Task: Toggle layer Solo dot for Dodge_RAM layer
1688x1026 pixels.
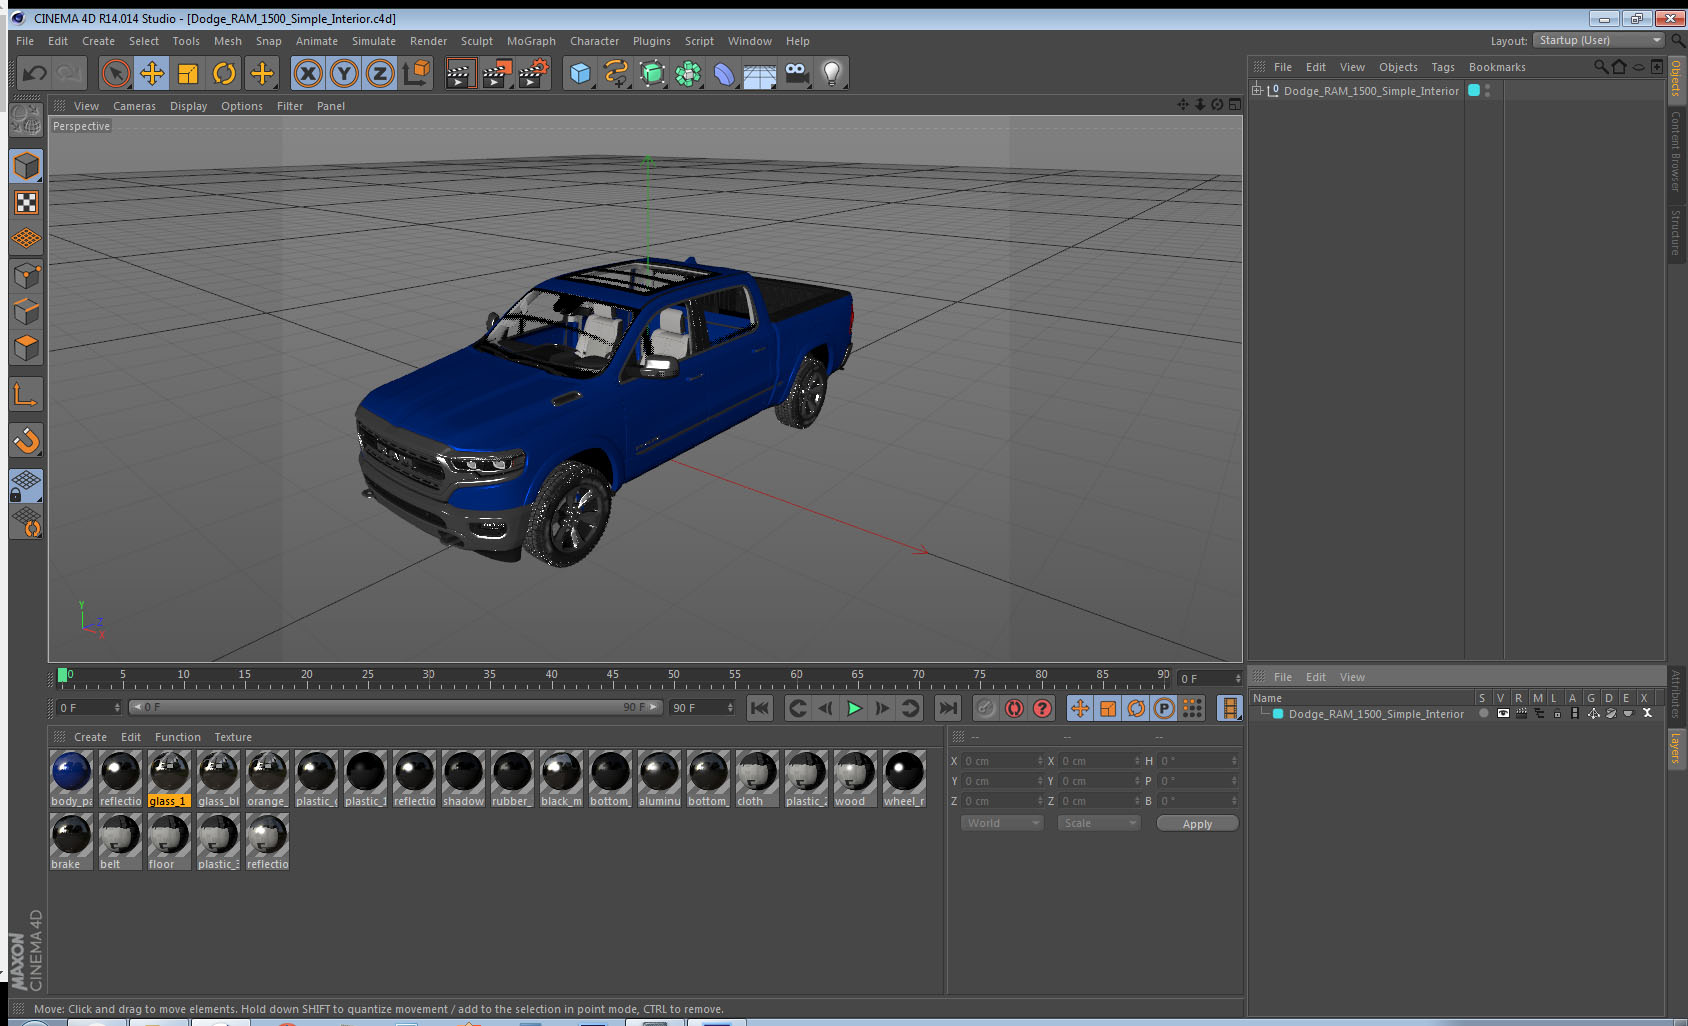Action: coord(1484,714)
